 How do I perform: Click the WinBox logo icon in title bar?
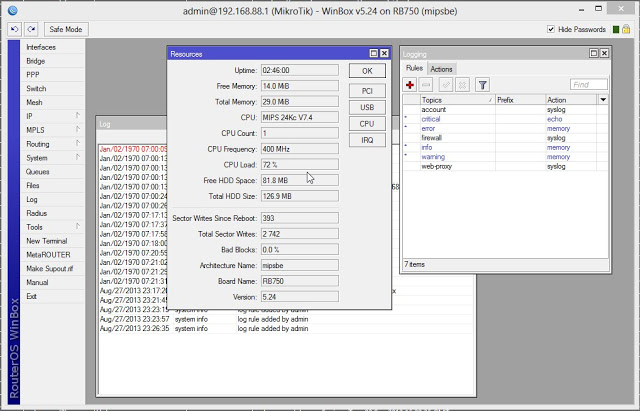(13, 10)
